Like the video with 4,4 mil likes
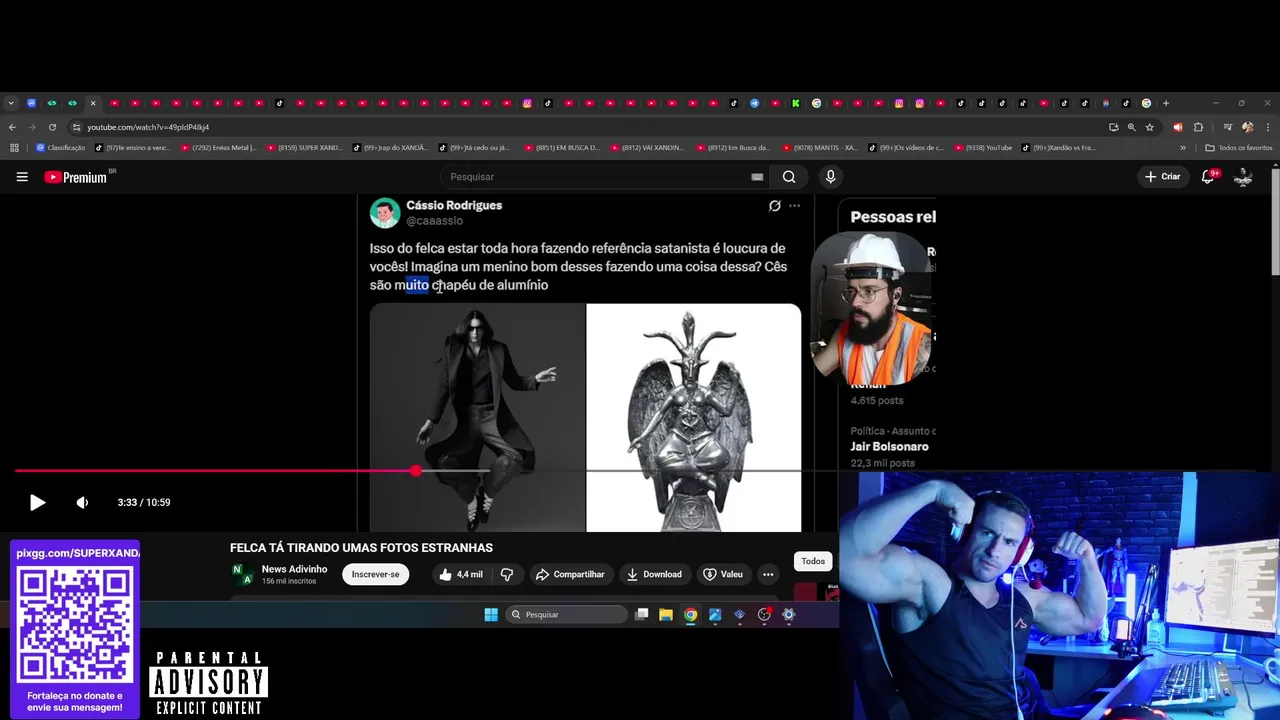 [x=460, y=574]
